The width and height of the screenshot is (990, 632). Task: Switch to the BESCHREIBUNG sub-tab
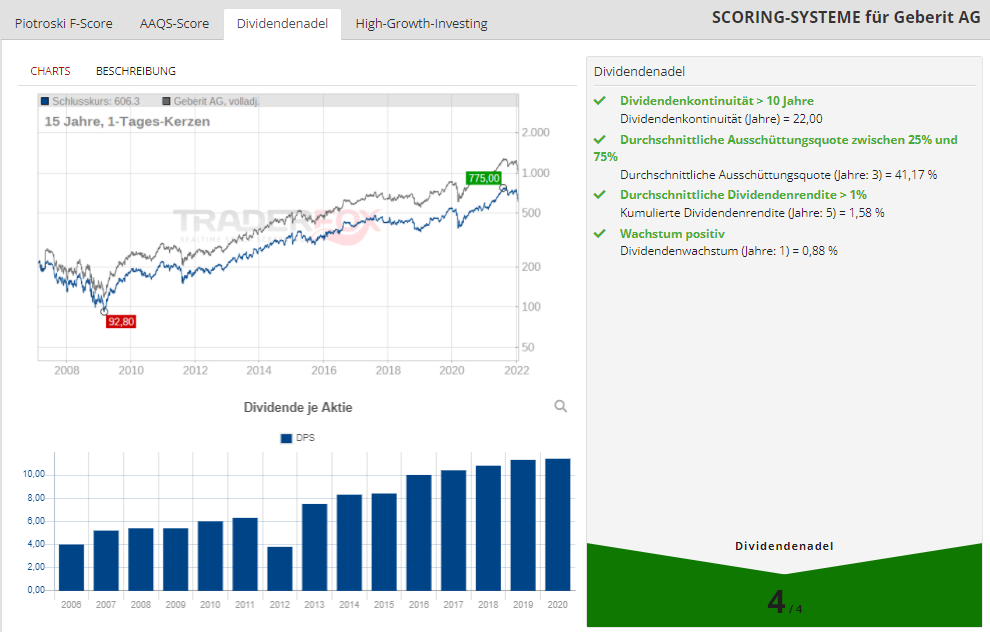coord(136,71)
